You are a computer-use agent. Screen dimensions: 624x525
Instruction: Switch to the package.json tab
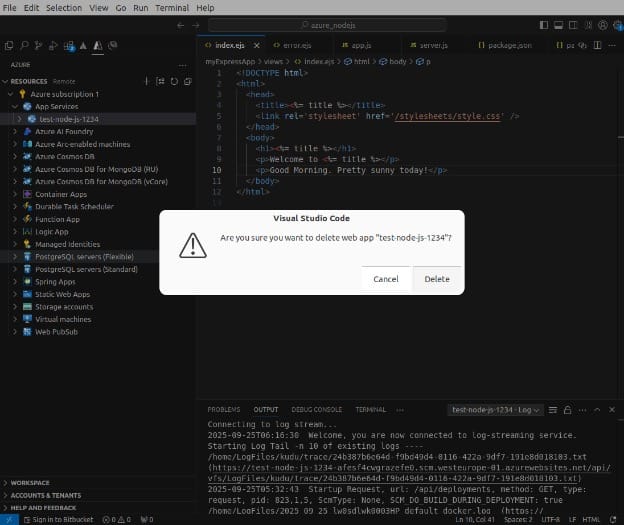pyautogui.click(x=509, y=45)
